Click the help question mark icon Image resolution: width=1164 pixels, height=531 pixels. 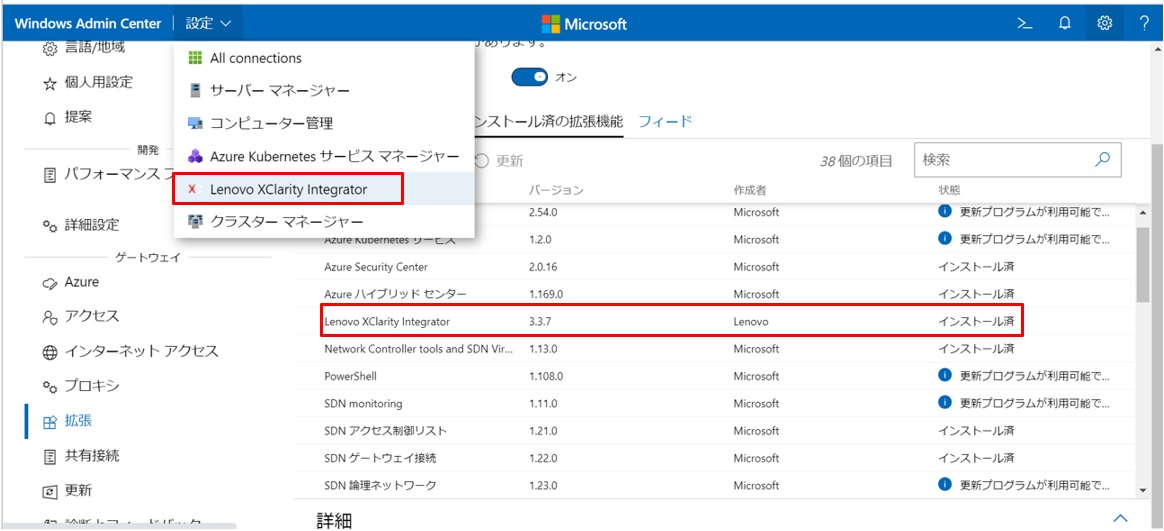[1143, 23]
